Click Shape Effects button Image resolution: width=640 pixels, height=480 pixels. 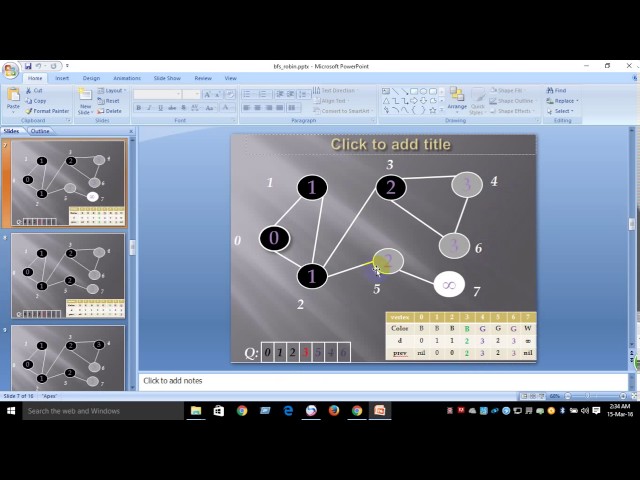(512, 111)
